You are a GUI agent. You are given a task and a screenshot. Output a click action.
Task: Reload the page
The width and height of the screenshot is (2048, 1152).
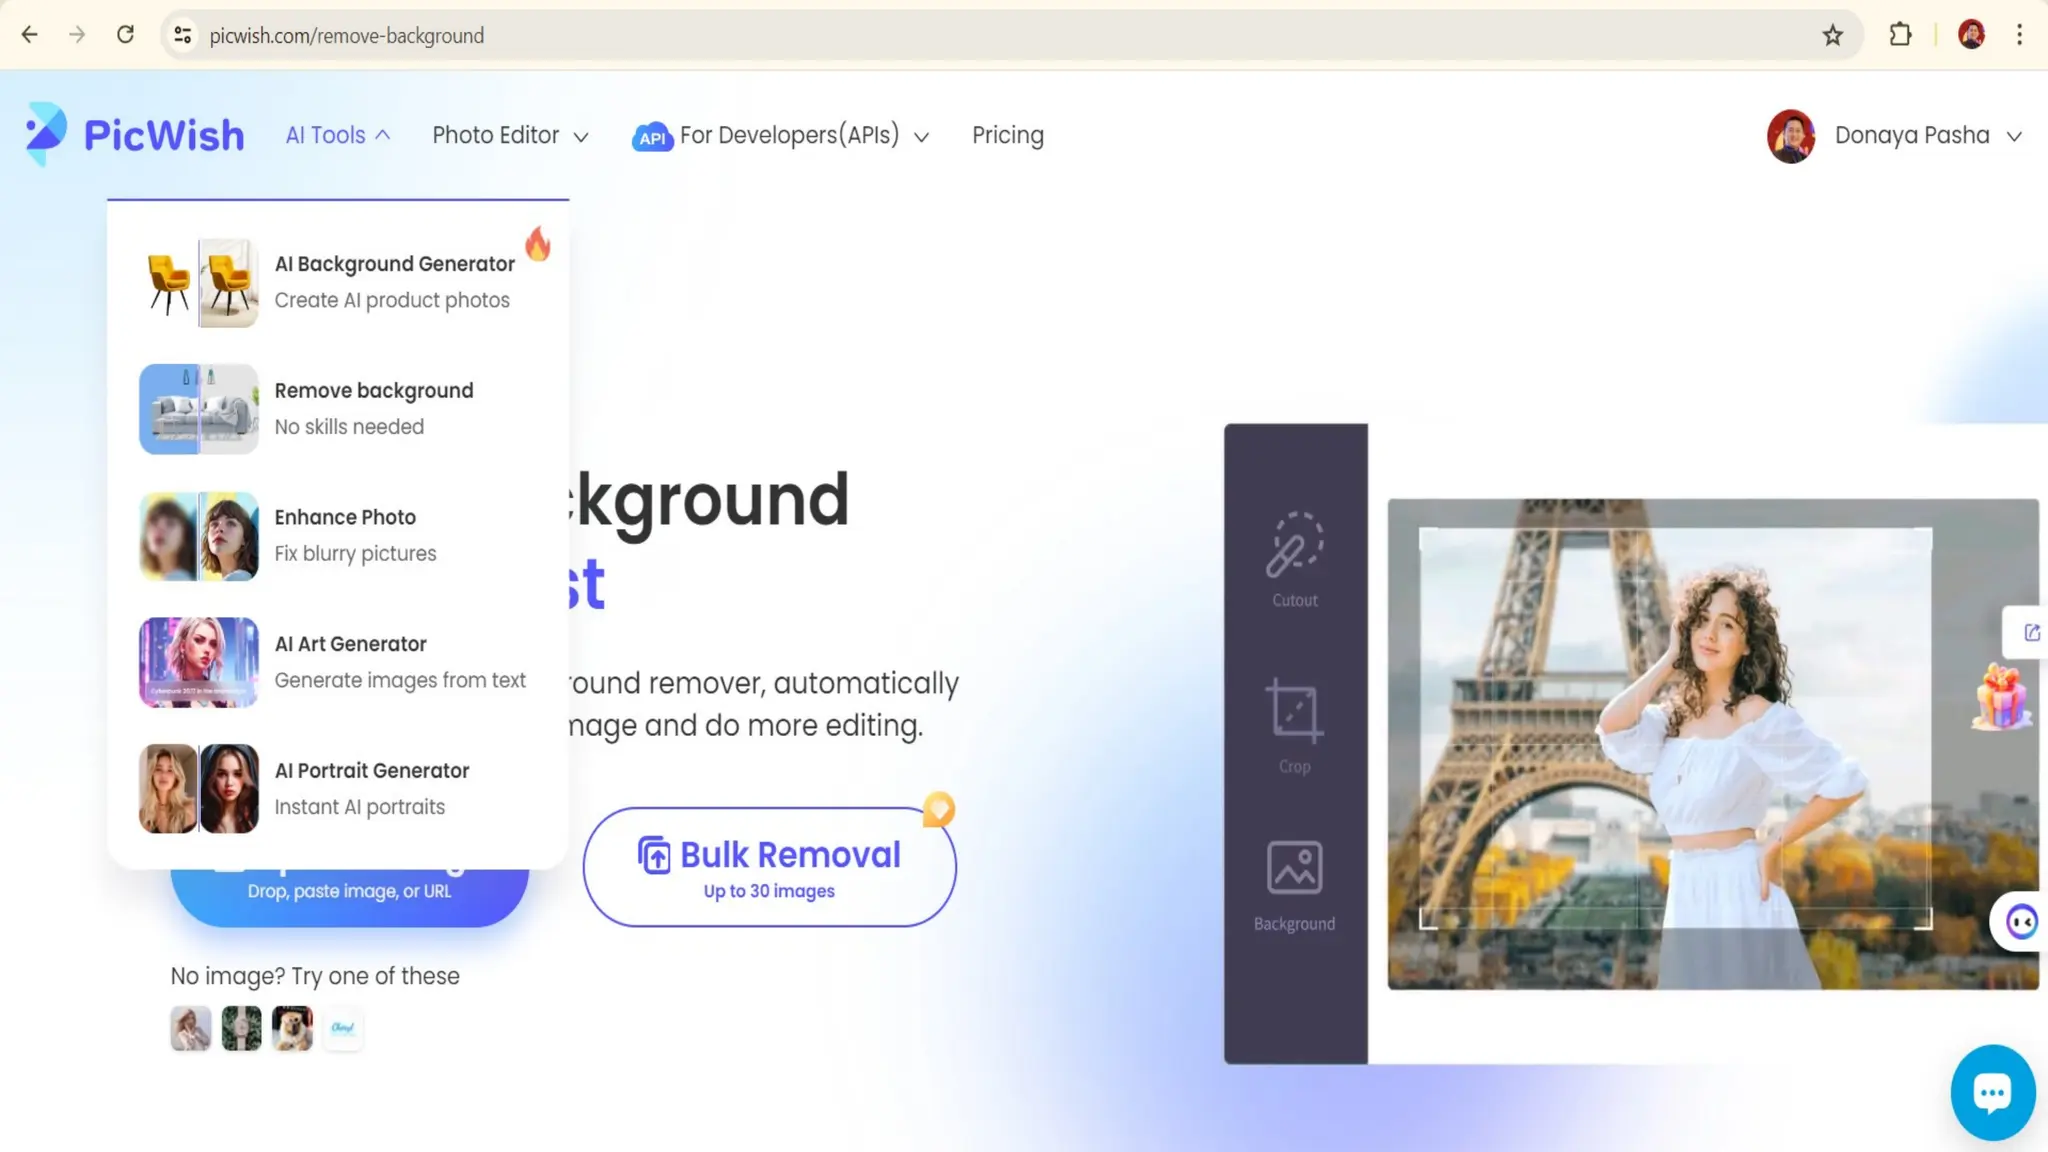point(125,36)
